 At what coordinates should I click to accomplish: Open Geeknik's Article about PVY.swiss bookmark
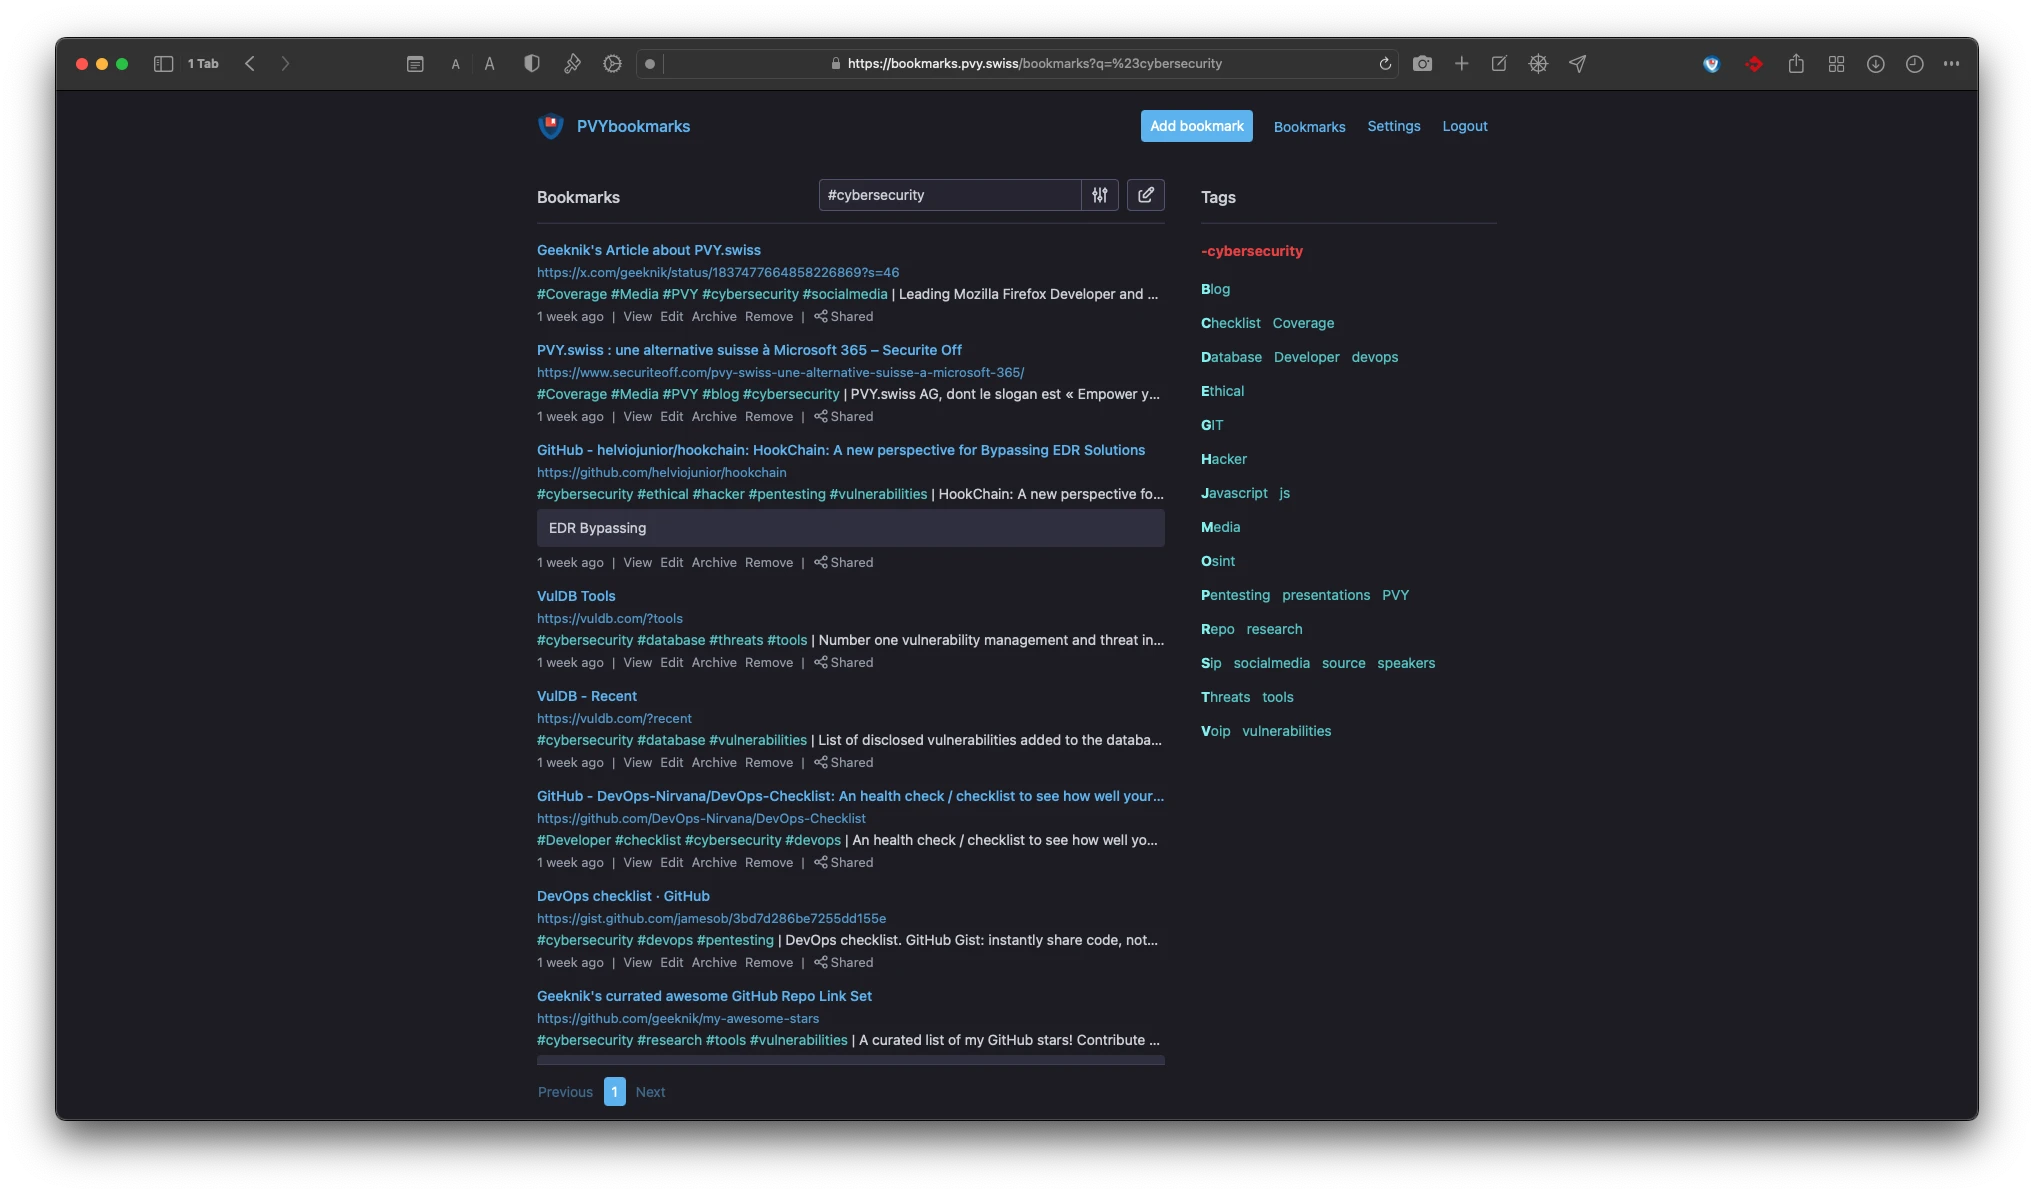(x=648, y=250)
